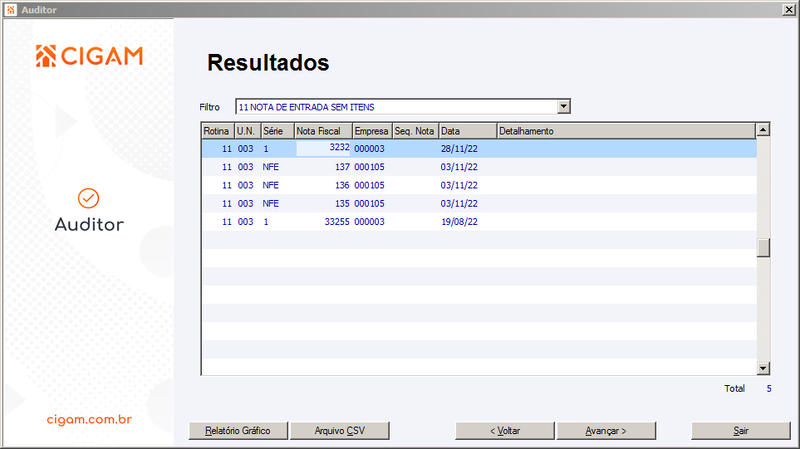
Task: Sort by the Série column header
Action: (278, 131)
